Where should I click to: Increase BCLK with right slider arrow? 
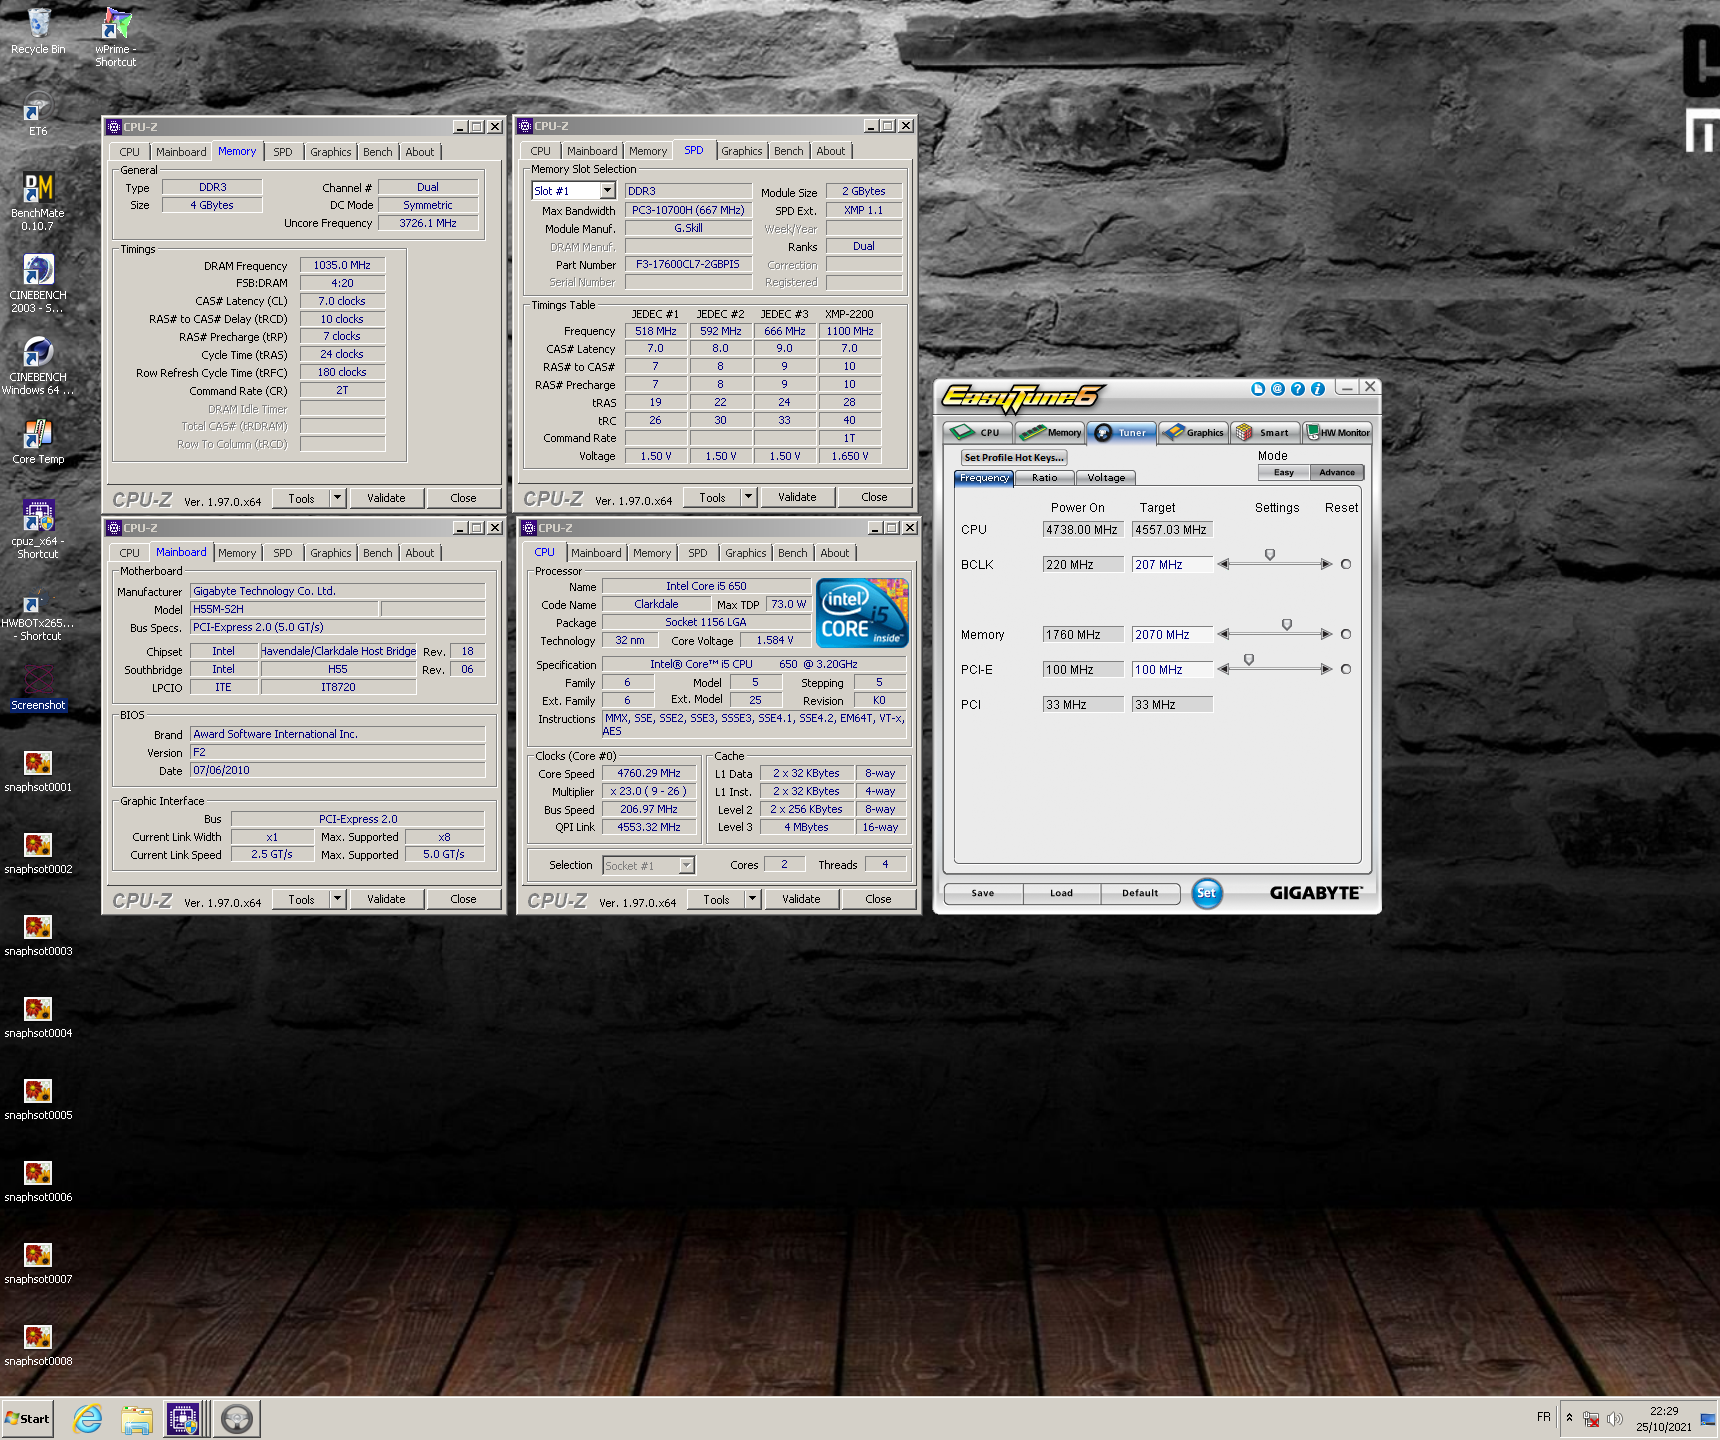point(1326,564)
